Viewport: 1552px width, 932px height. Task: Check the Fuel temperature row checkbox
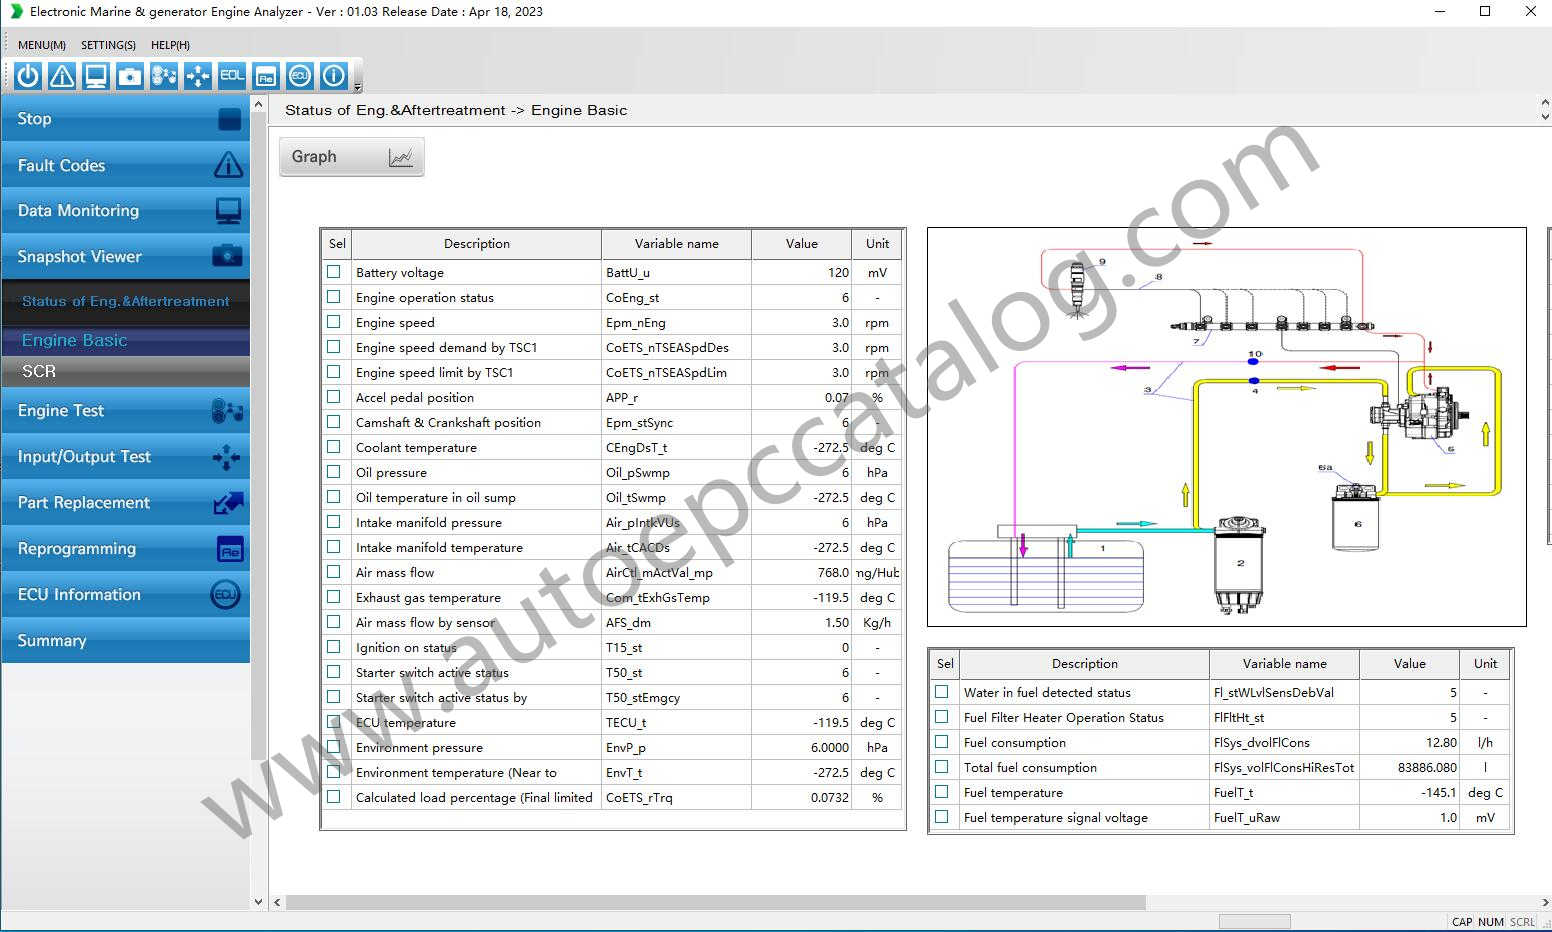click(941, 792)
